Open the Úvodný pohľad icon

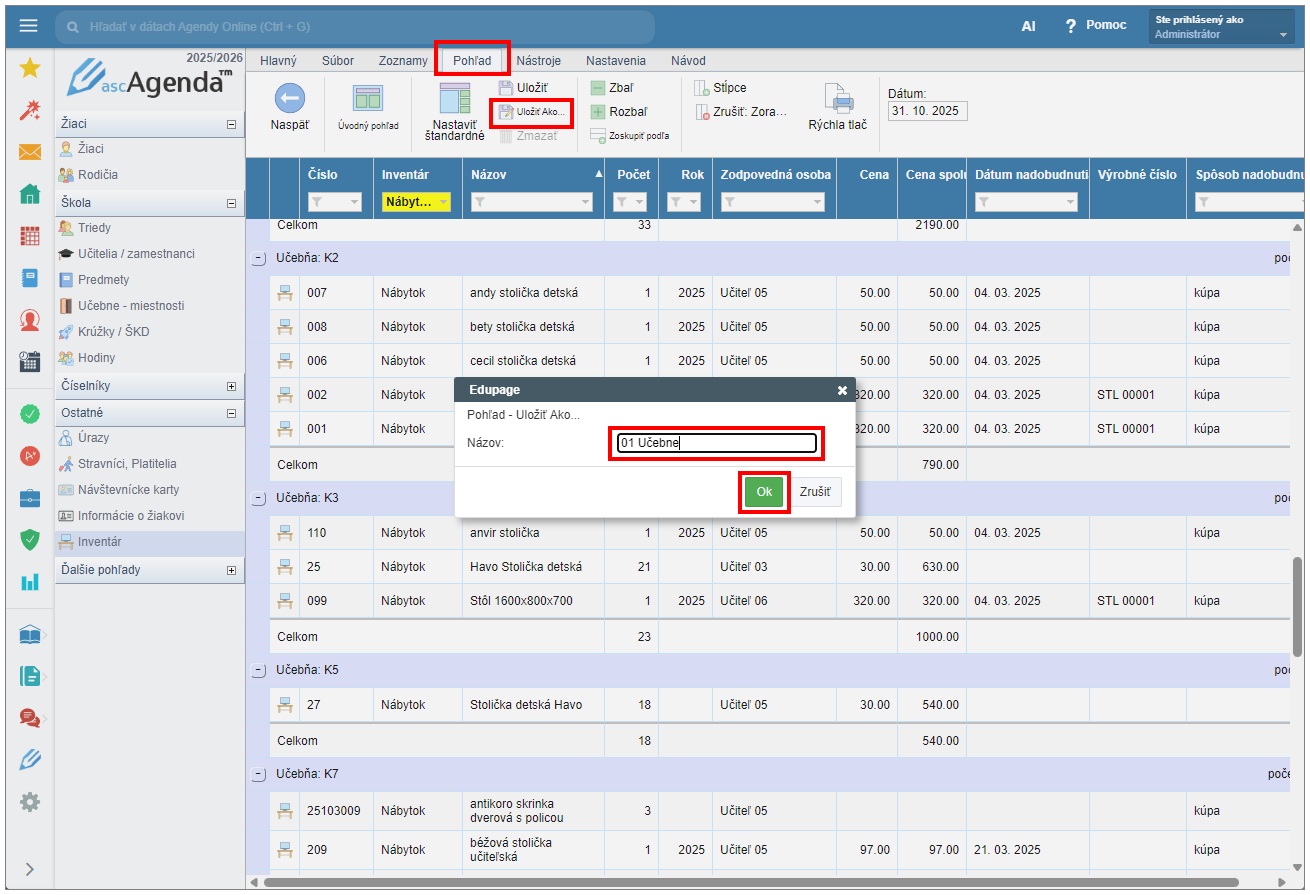(368, 99)
